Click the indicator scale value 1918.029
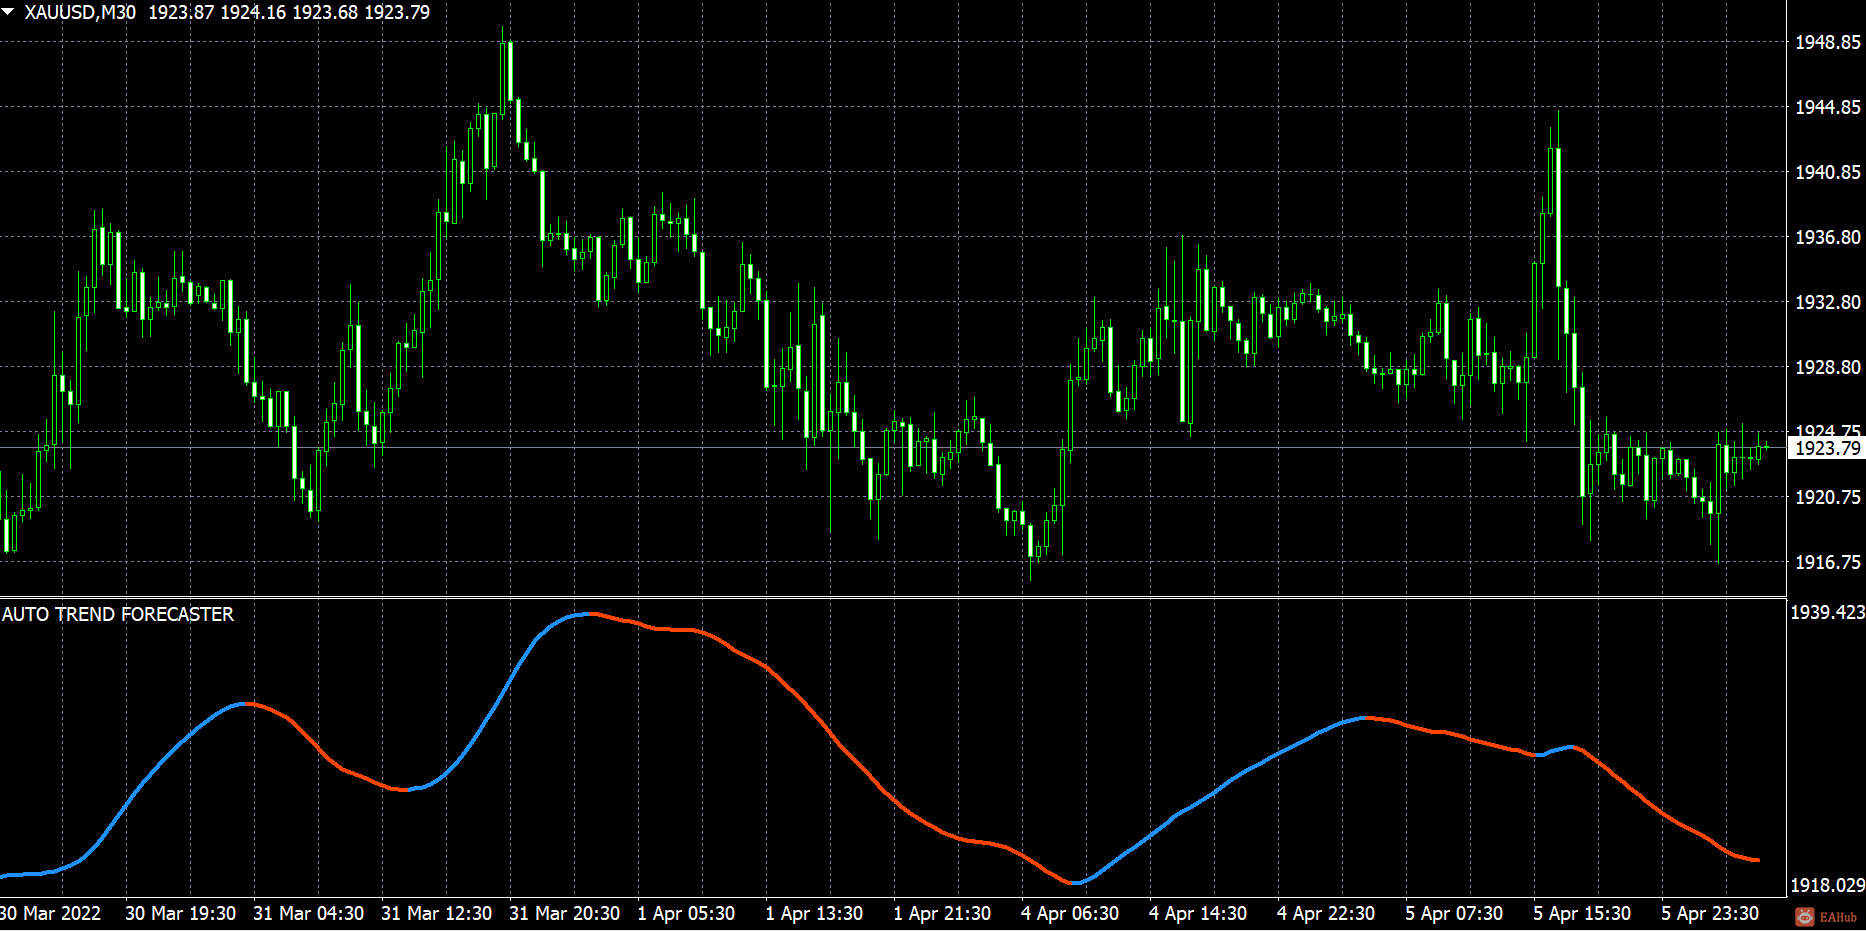Image resolution: width=1866 pixels, height=932 pixels. coord(1827,885)
